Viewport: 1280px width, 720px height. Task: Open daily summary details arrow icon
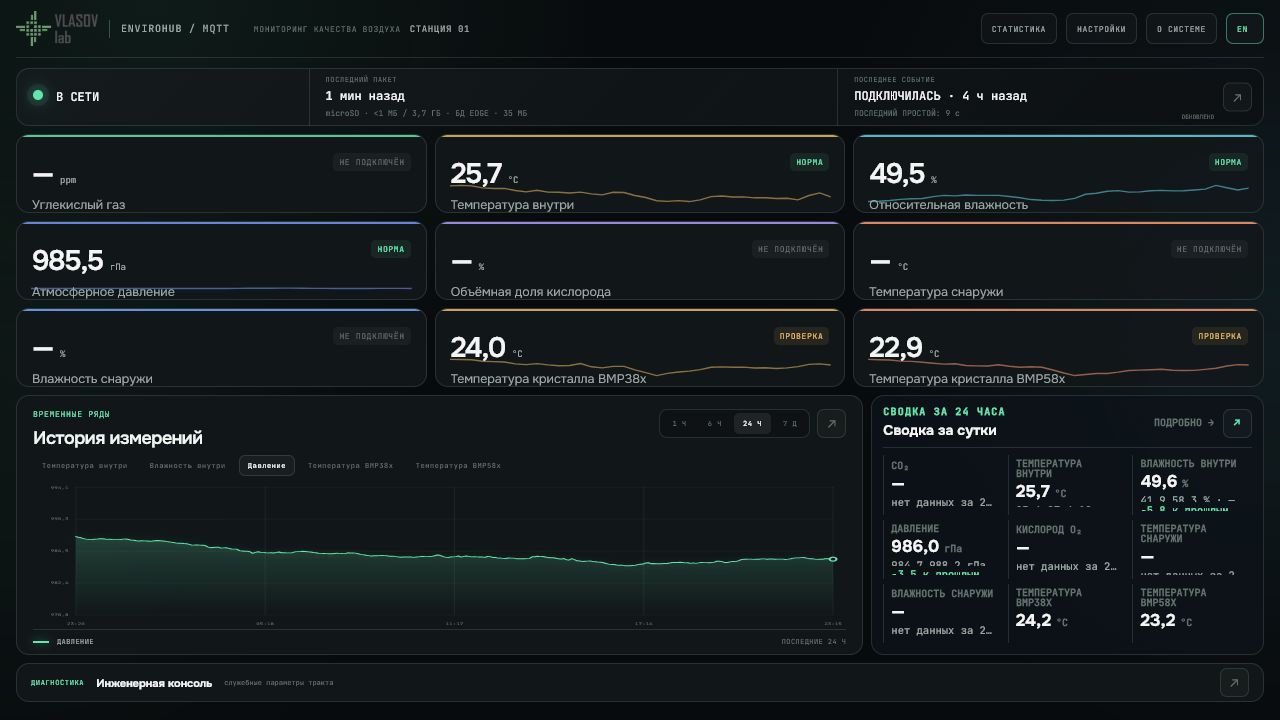pos(1237,423)
